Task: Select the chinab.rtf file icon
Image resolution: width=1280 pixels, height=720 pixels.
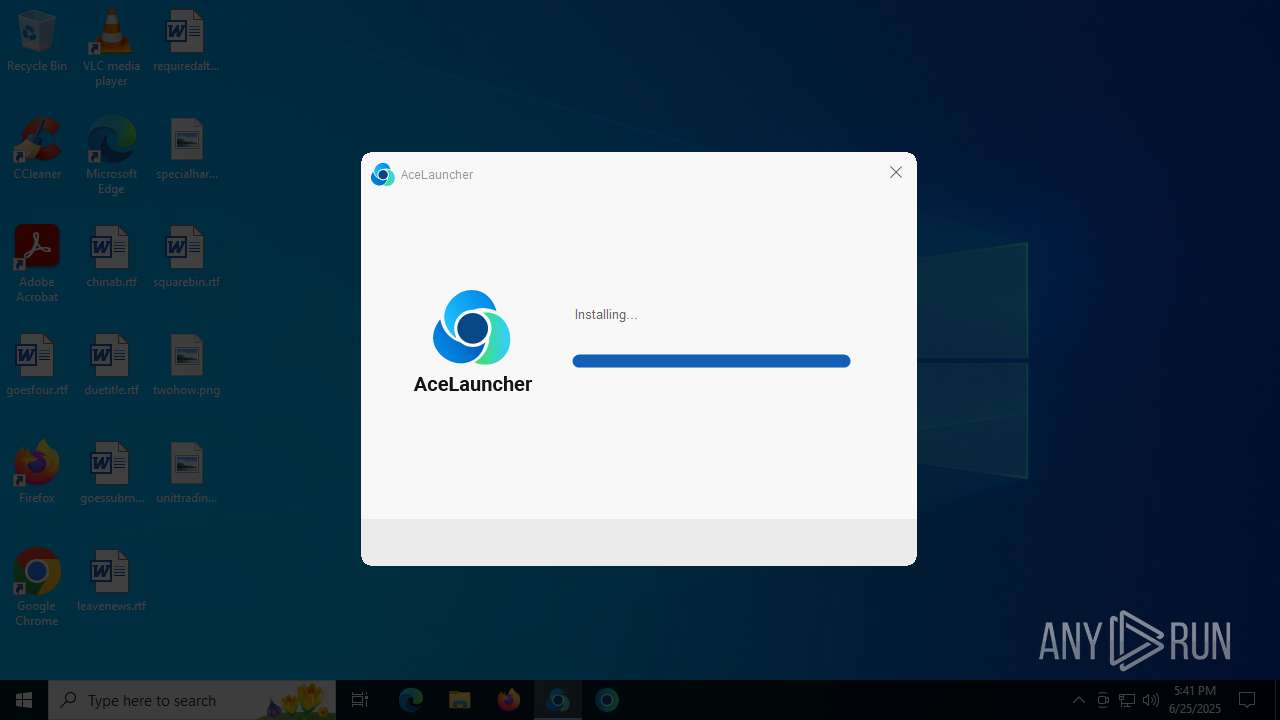Action: [111, 258]
